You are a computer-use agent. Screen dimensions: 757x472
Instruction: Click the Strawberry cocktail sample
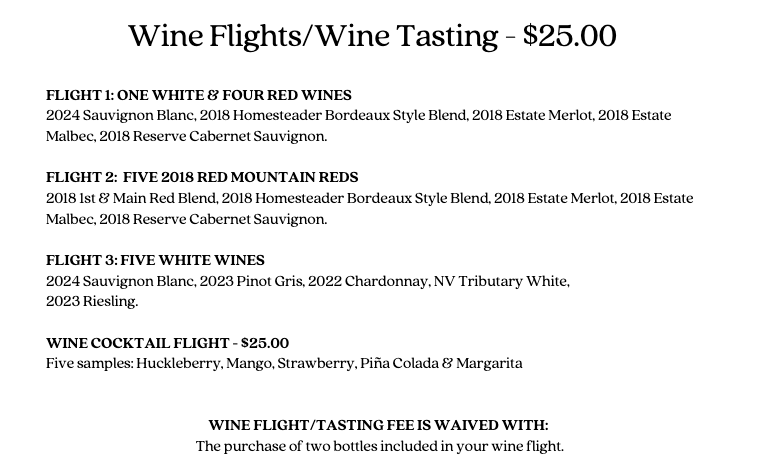point(315,363)
